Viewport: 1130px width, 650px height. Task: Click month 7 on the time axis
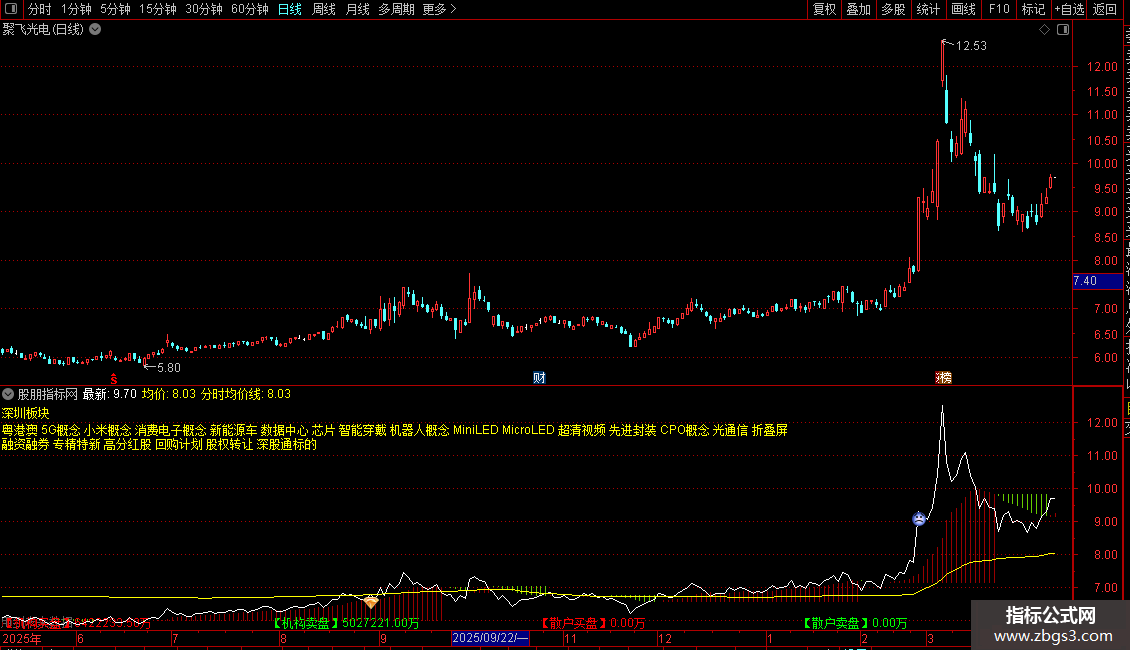click(175, 638)
